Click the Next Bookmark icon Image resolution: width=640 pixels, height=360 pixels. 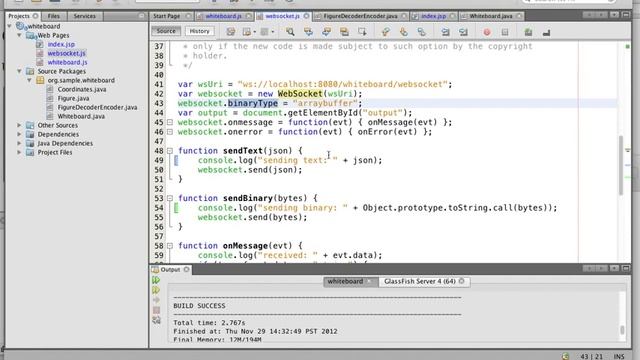[x=404, y=32]
